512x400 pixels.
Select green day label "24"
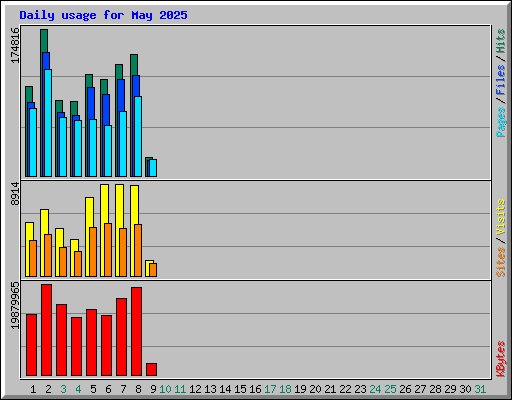pyautogui.click(x=375, y=389)
